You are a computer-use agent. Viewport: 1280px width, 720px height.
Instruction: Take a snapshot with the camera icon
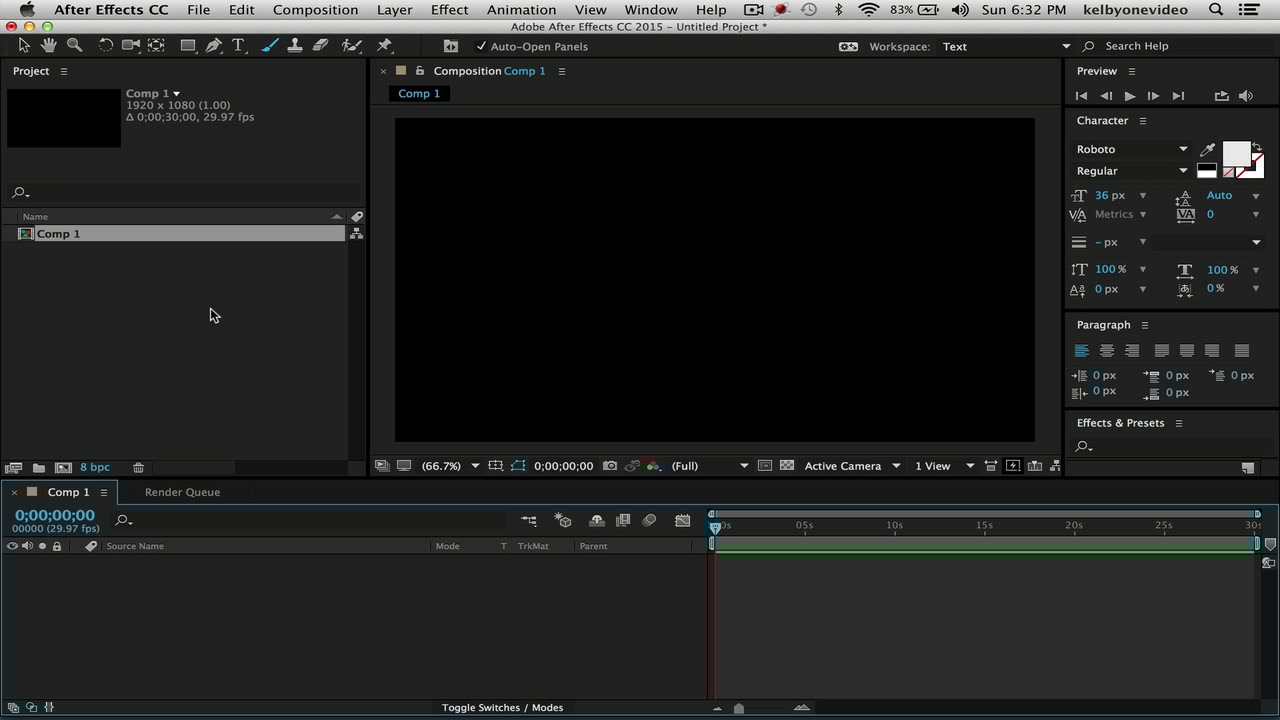(610, 466)
